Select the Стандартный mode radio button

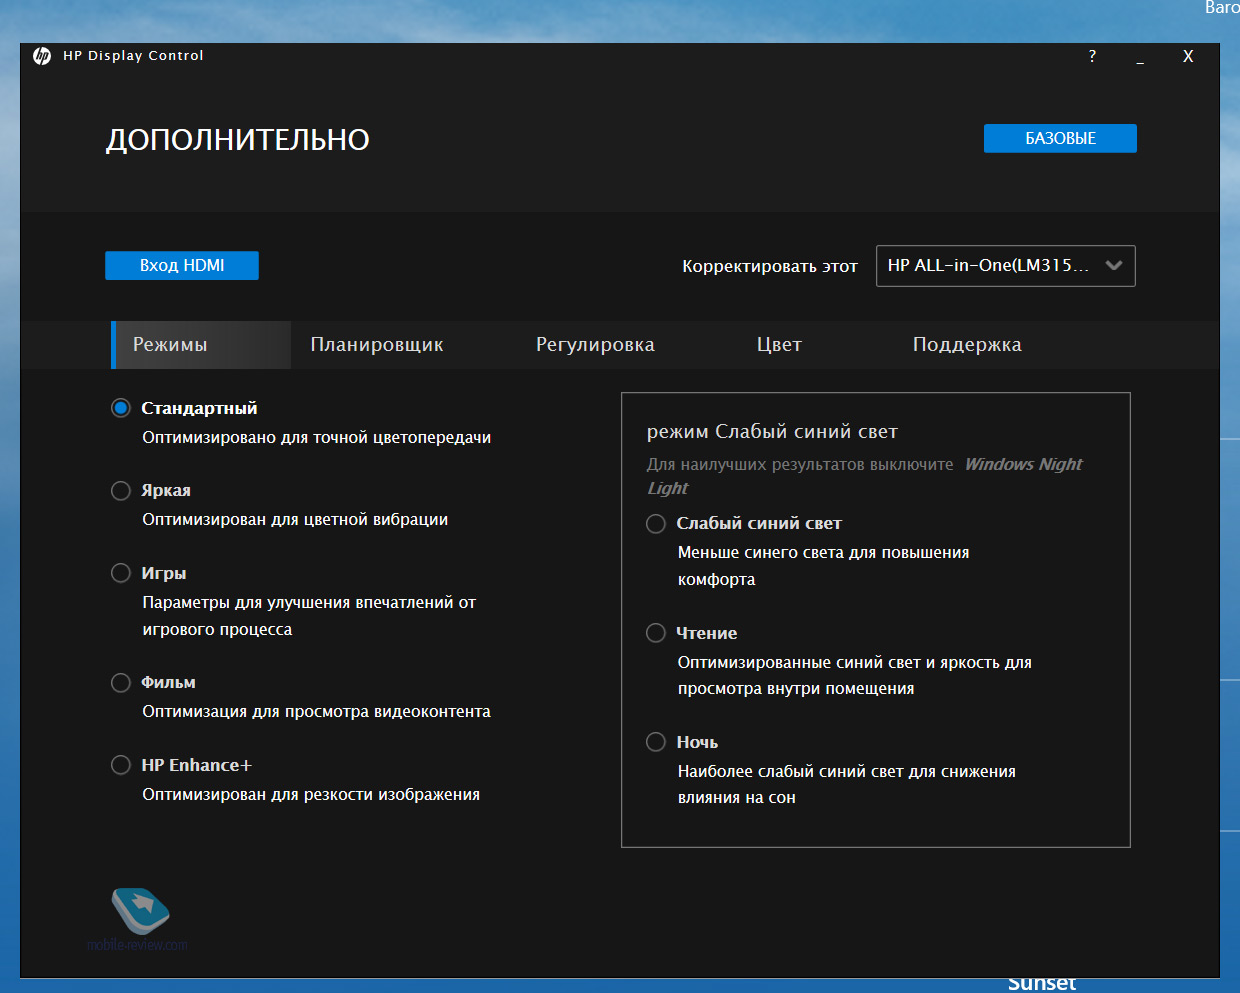coord(121,408)
